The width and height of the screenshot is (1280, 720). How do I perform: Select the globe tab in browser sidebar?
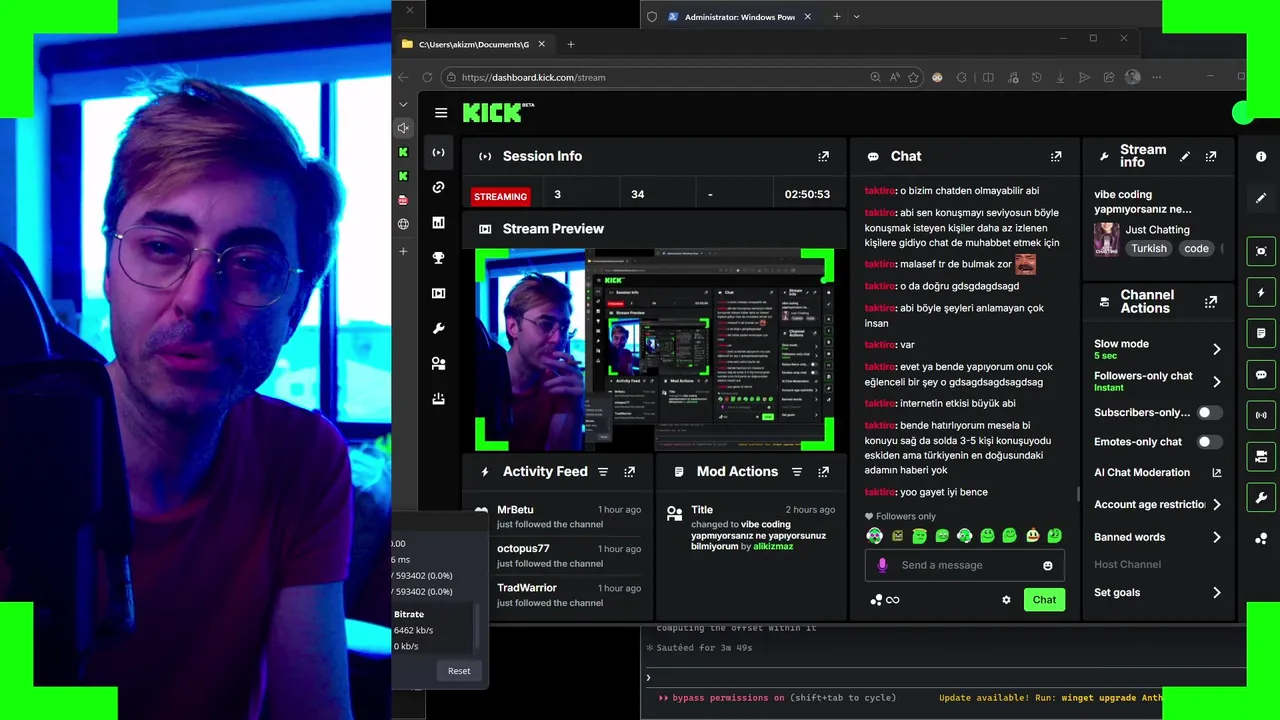point(403,224)
